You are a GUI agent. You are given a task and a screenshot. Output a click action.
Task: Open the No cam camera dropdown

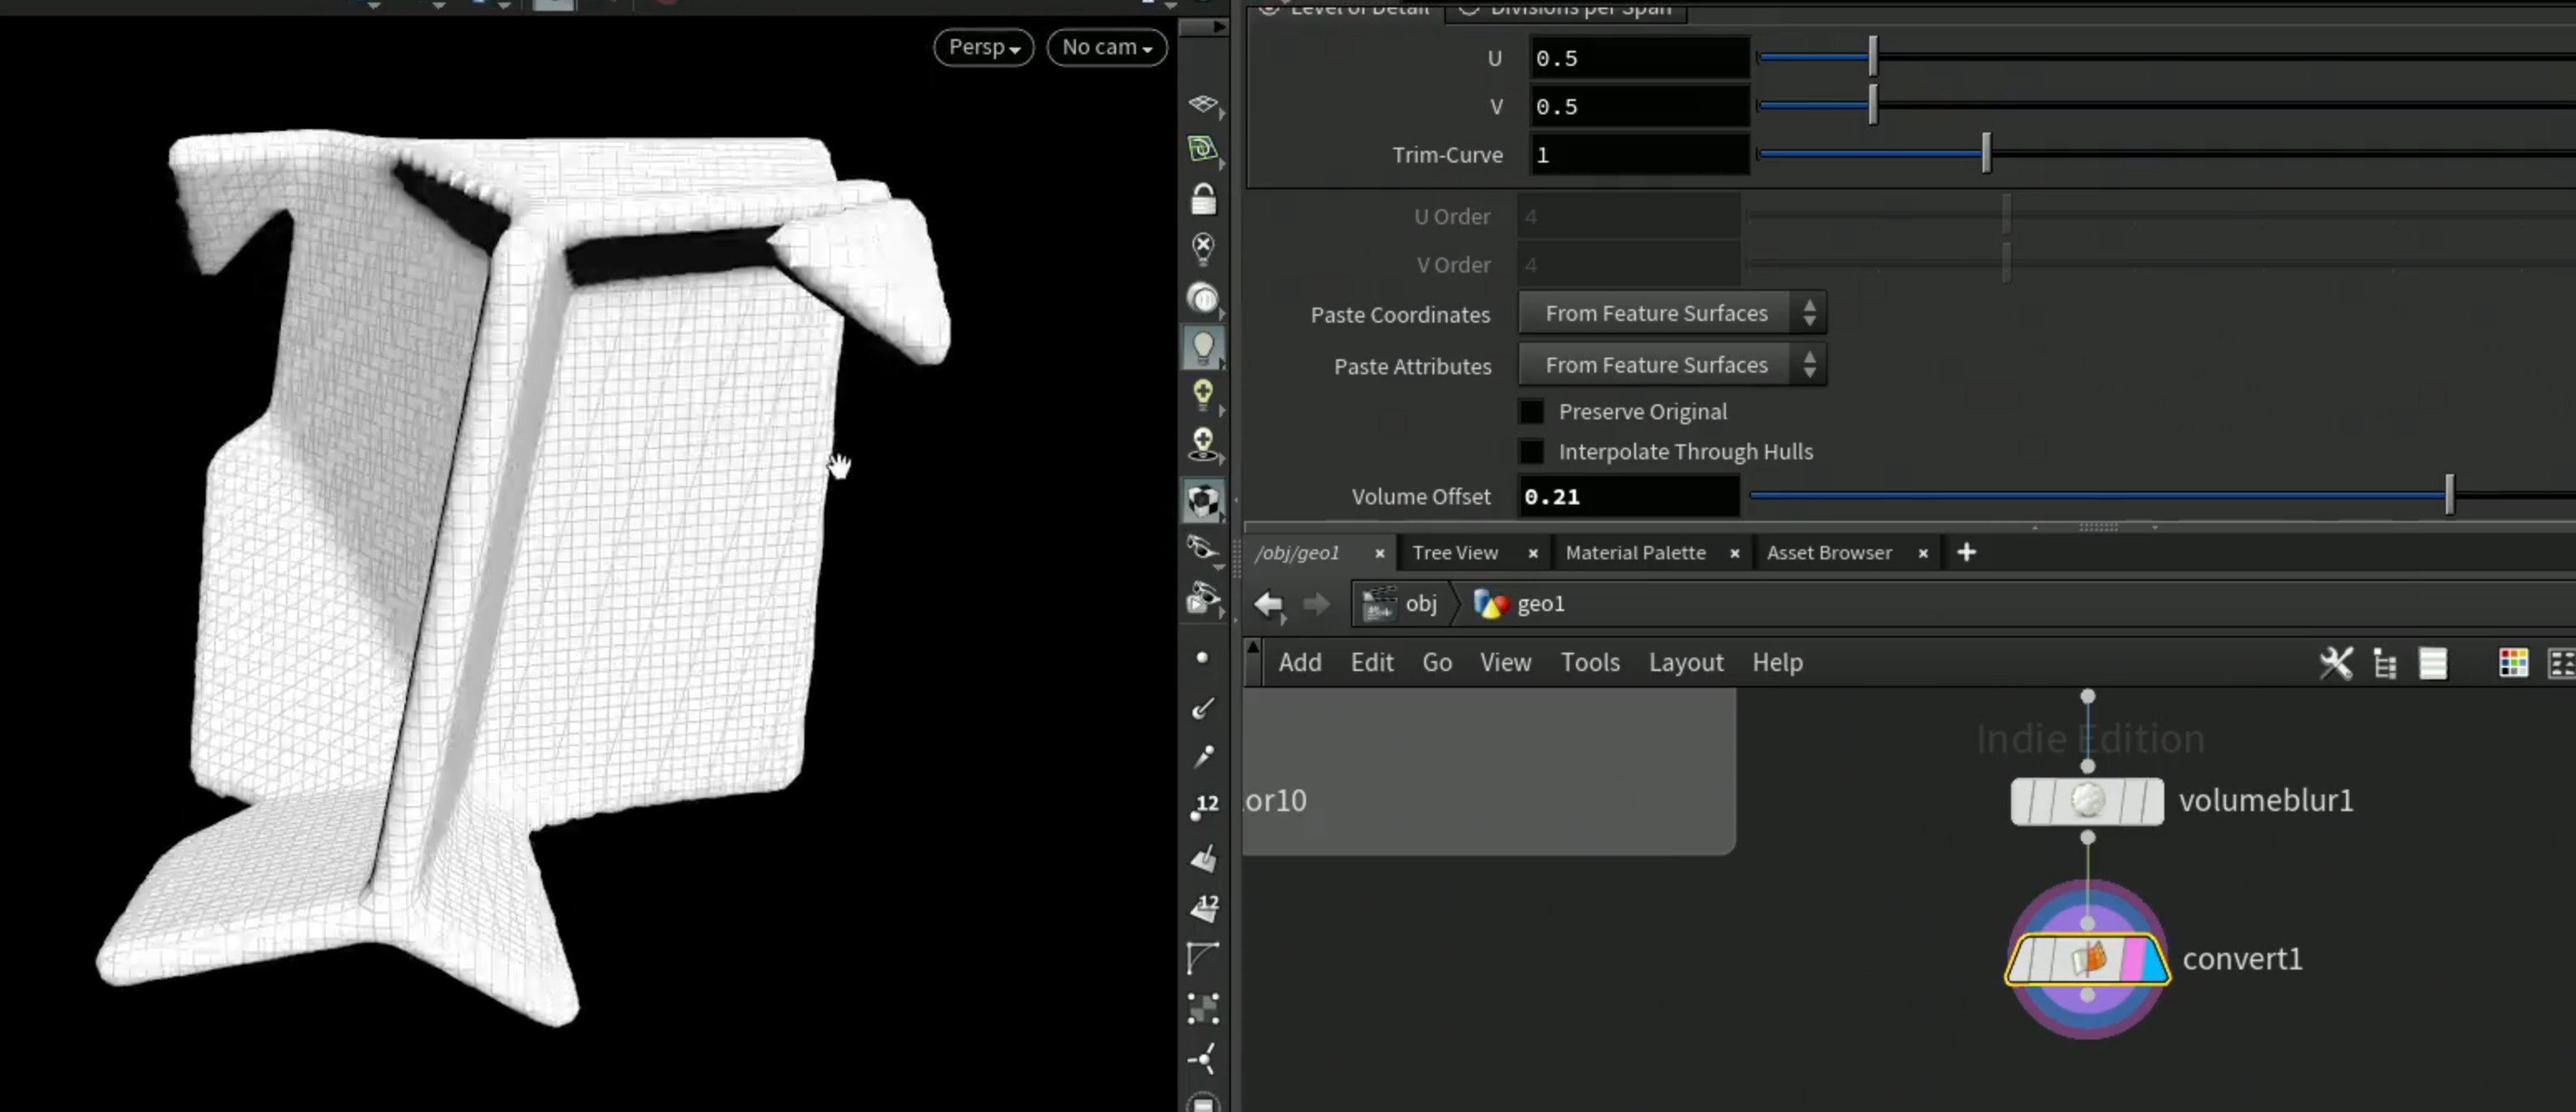click(x=1106, y=47)
